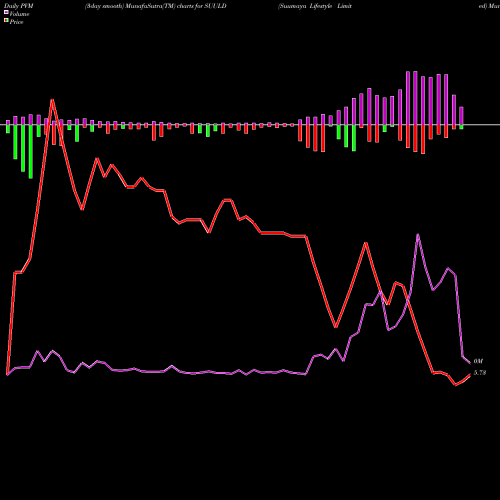Click the 'Daily PVM' title text
The height and width of the screenshot is (500, 500).
(19, 6)
